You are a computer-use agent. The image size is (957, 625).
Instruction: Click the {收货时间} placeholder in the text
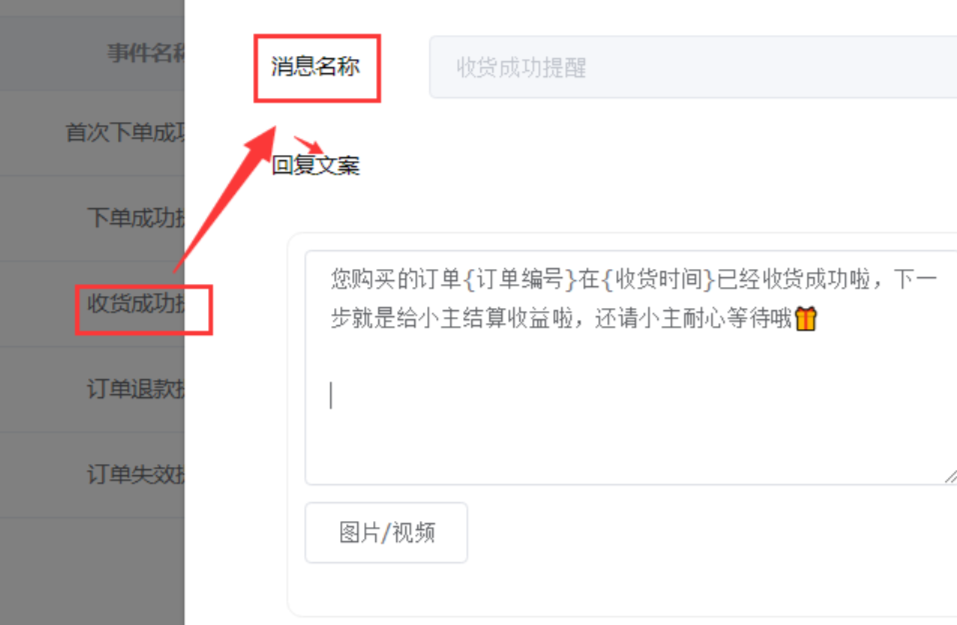(658, 280)
